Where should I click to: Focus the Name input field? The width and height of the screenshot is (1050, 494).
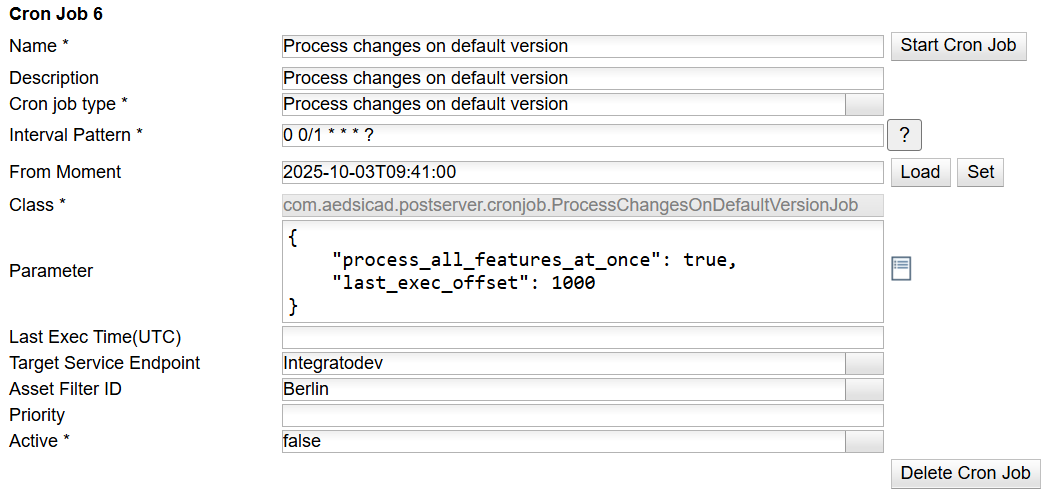tap(582, 46)
